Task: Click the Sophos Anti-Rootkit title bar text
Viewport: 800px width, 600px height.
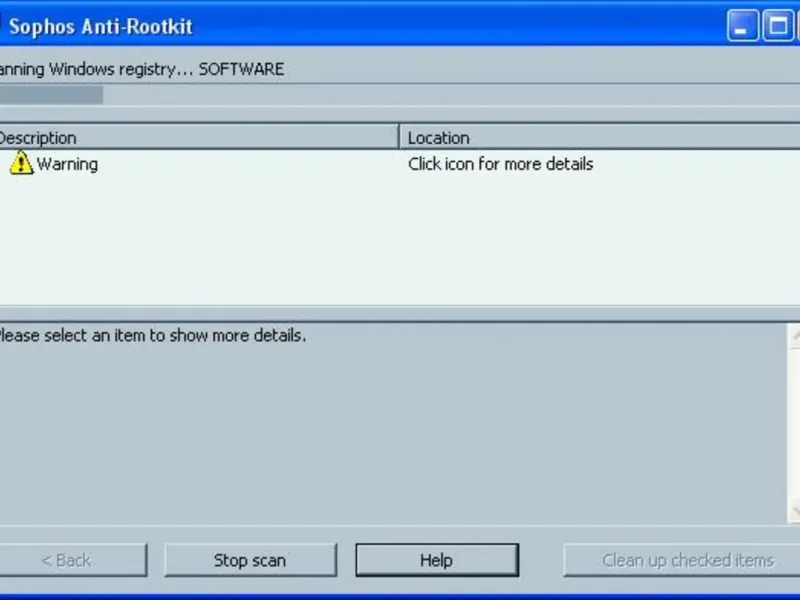Action: (x=101, y=27)
